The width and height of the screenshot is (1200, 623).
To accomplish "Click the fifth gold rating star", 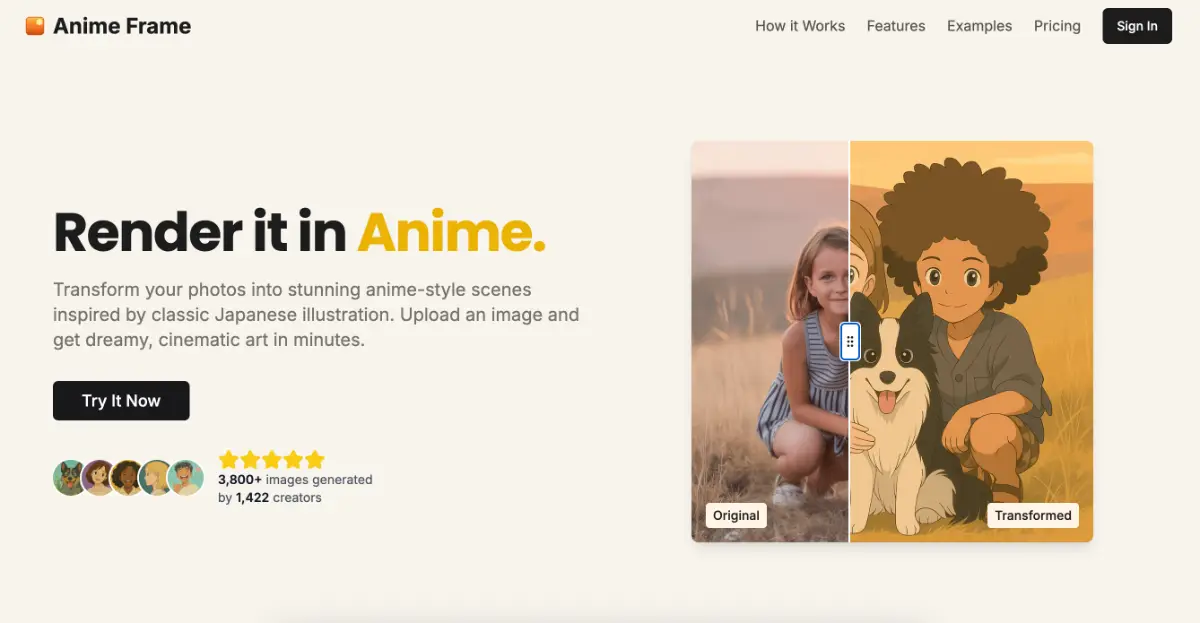I will pos(315,460).
